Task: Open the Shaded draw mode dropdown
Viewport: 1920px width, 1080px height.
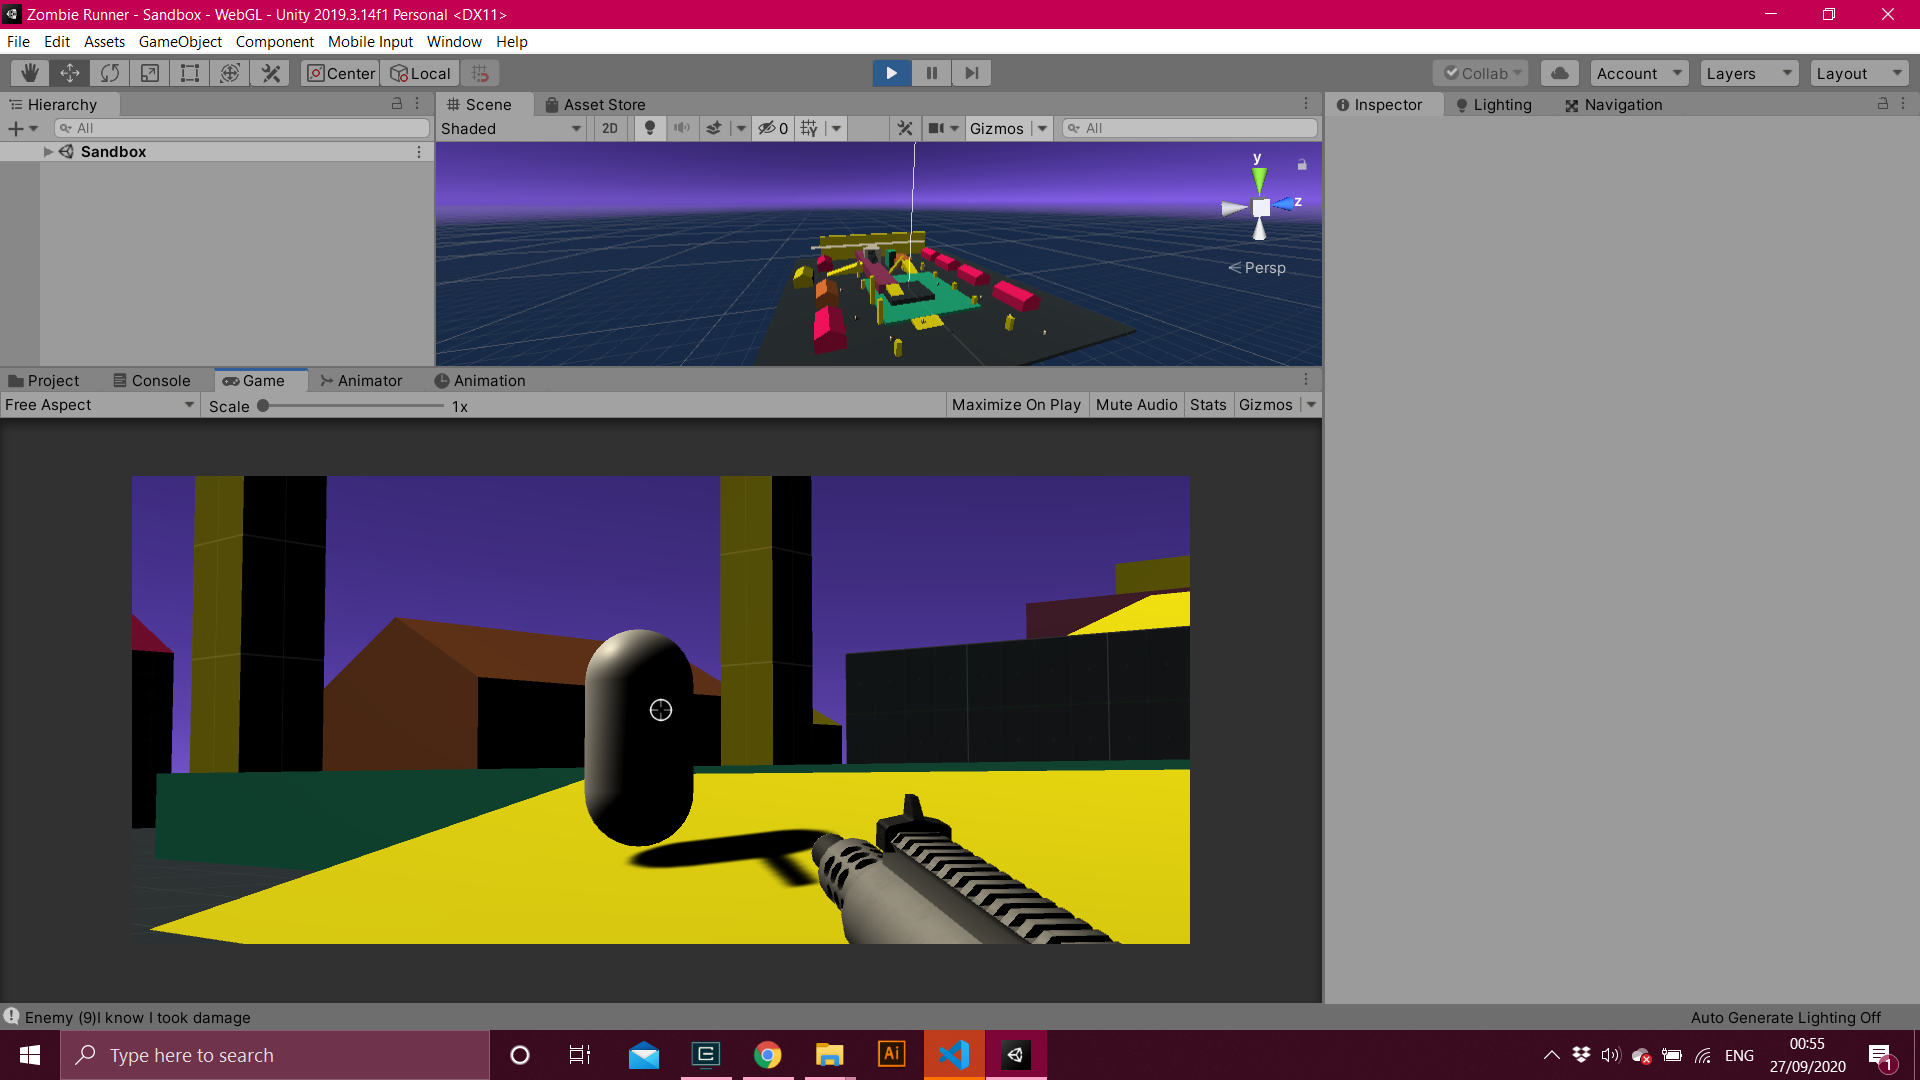Action: click(511, 128)
